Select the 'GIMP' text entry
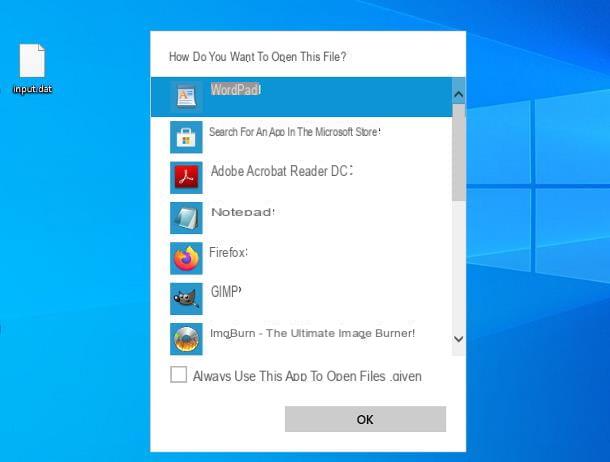Screen dimensions: 610x462 [x=226, y=292]
